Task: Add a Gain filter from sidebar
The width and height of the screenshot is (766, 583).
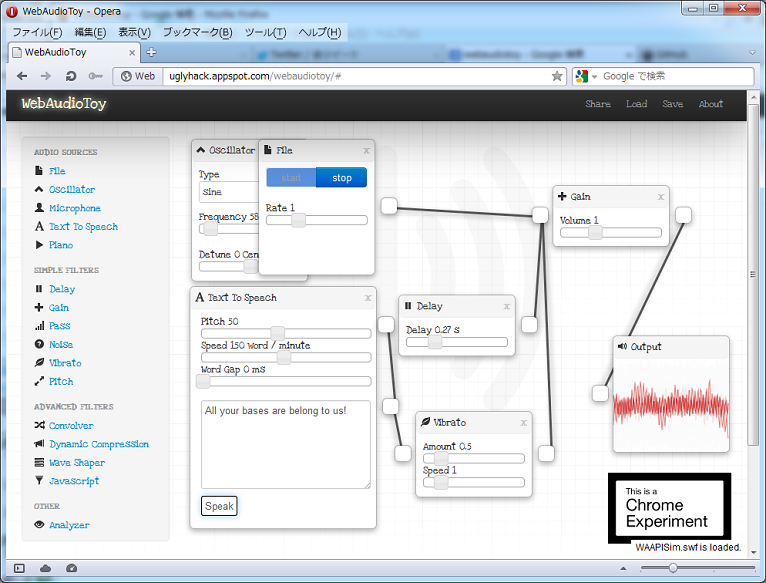Action: click(x=59, y=307)
